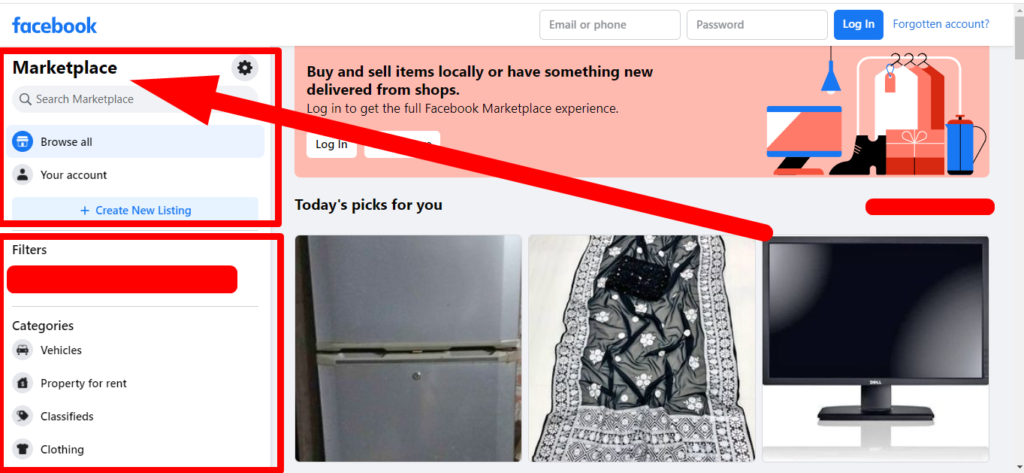Focus the Email or phone field

610,25
